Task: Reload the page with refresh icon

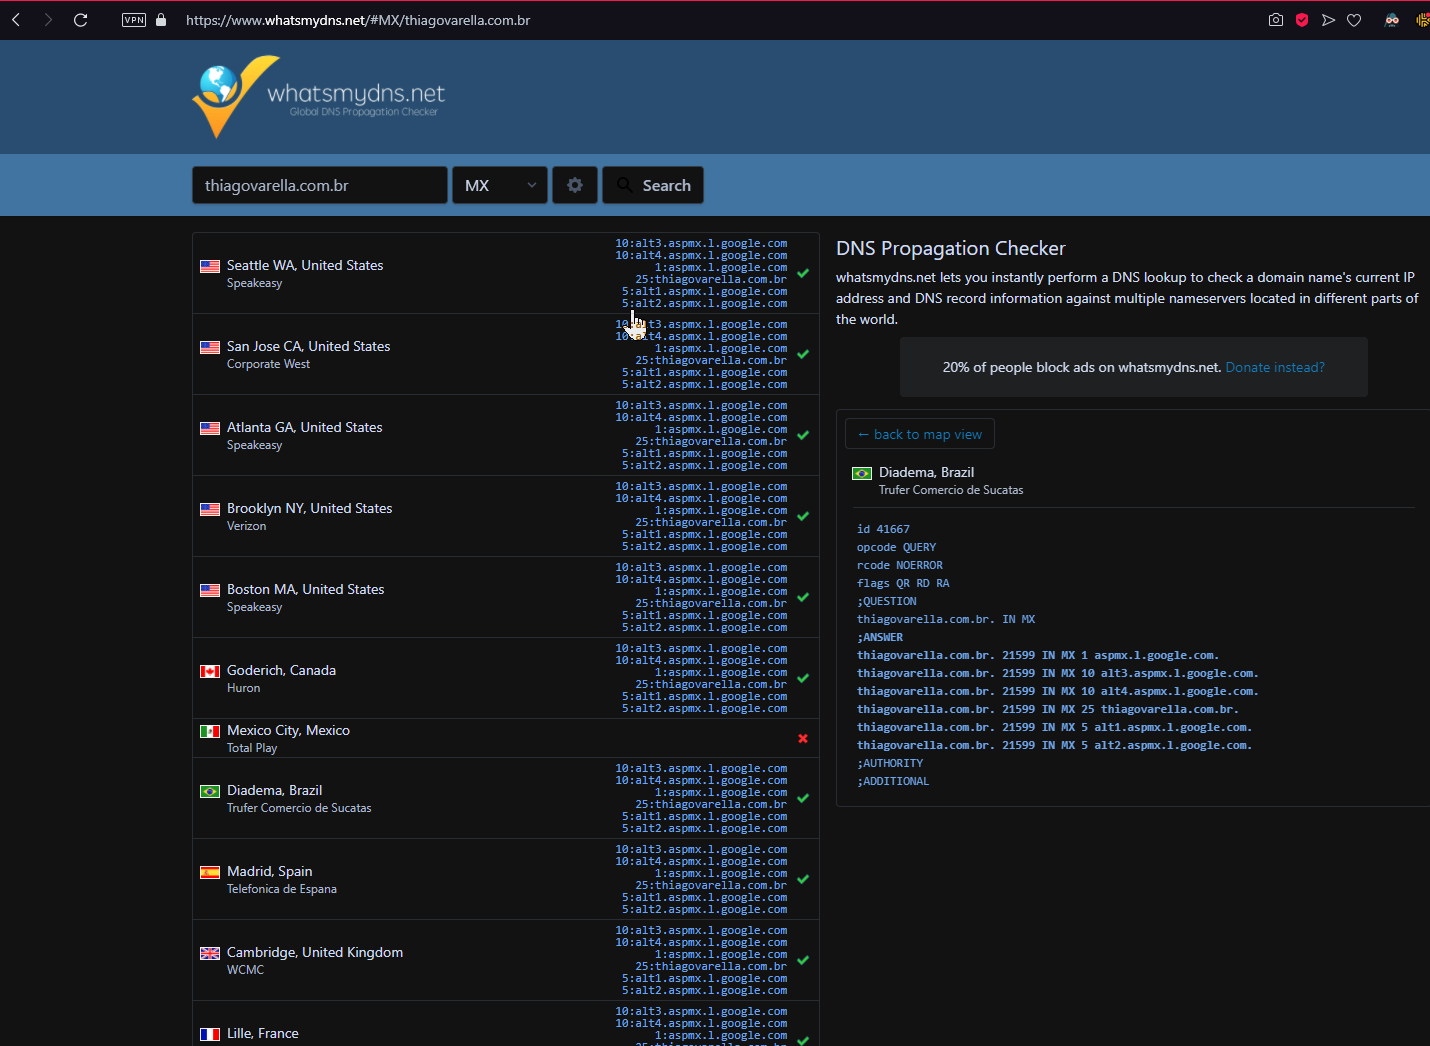Action: tap(81, 20)
